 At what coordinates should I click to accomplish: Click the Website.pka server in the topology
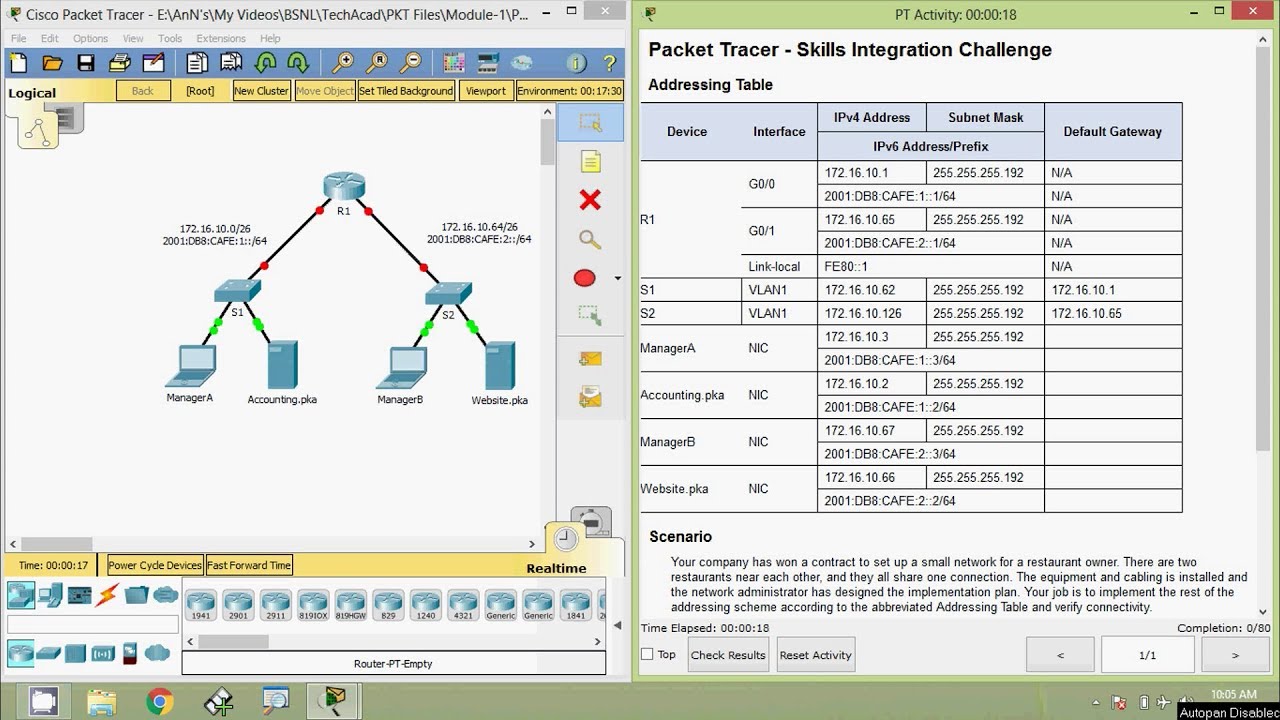pyautogui.click(x=500, y=367)
